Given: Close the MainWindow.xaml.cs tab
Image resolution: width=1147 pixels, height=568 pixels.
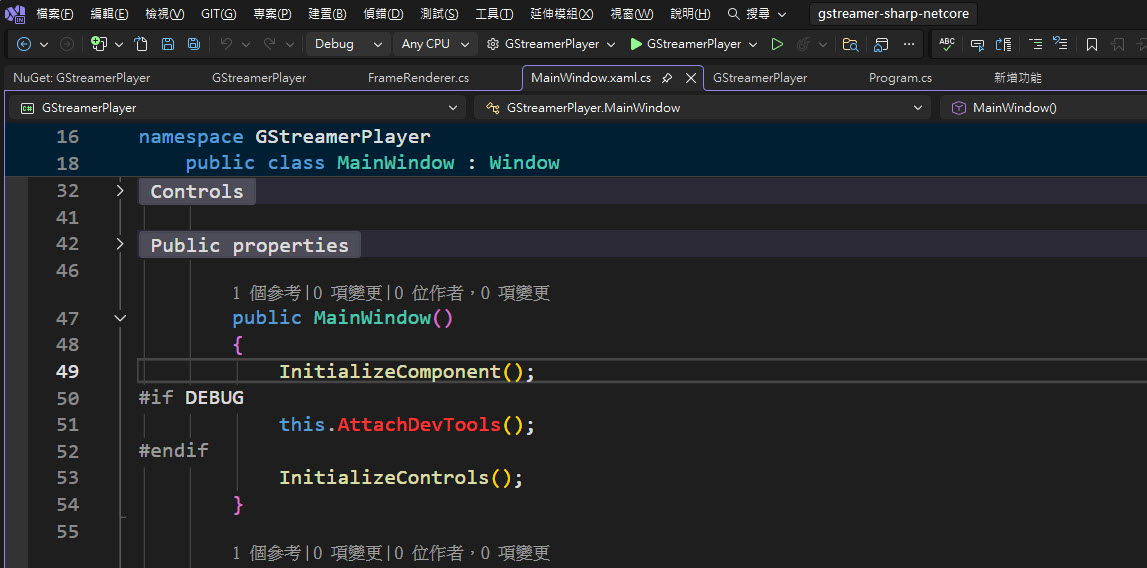Looking at the screenshot, I should pos(690,78).
